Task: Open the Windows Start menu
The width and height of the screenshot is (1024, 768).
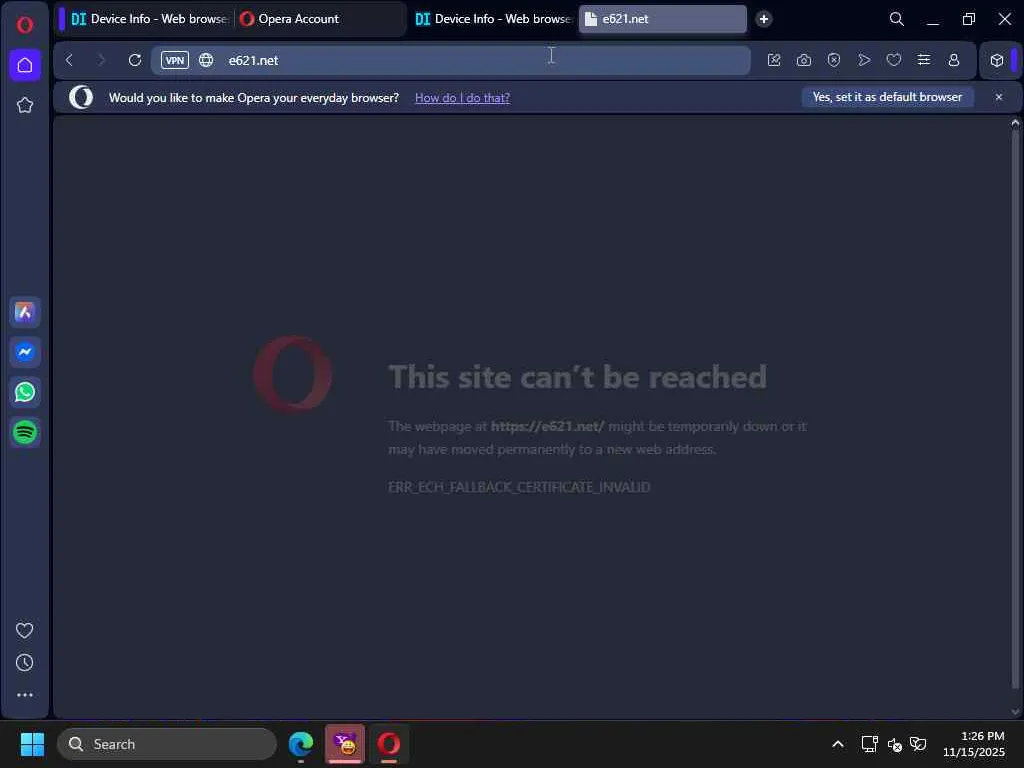Action: (x=32, y=744)
